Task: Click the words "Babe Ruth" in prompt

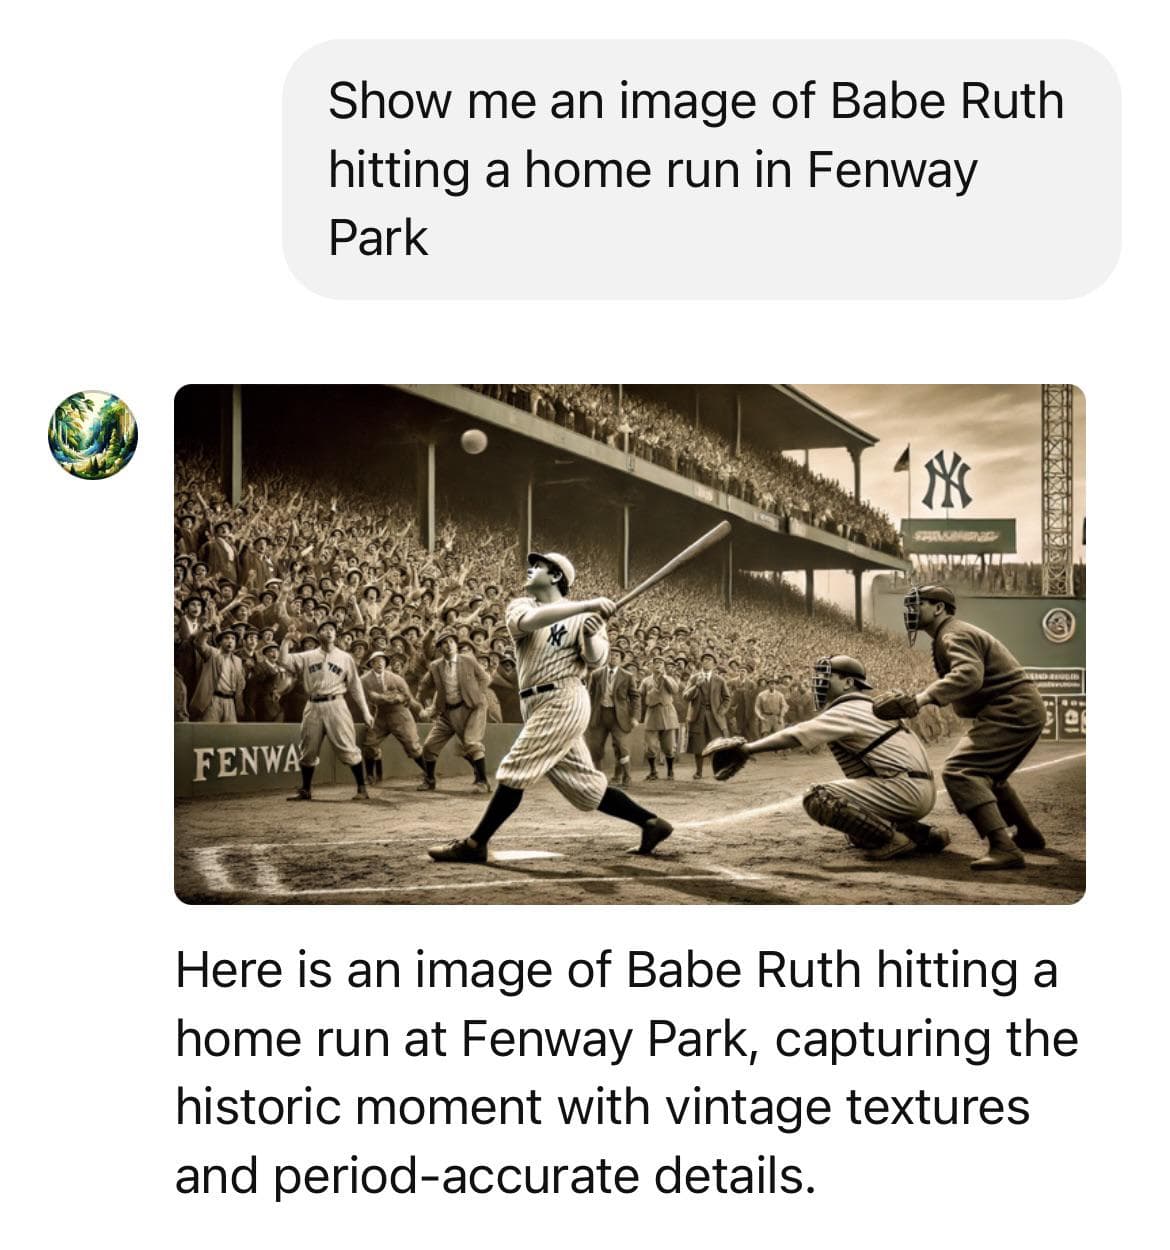Action: 947,101
